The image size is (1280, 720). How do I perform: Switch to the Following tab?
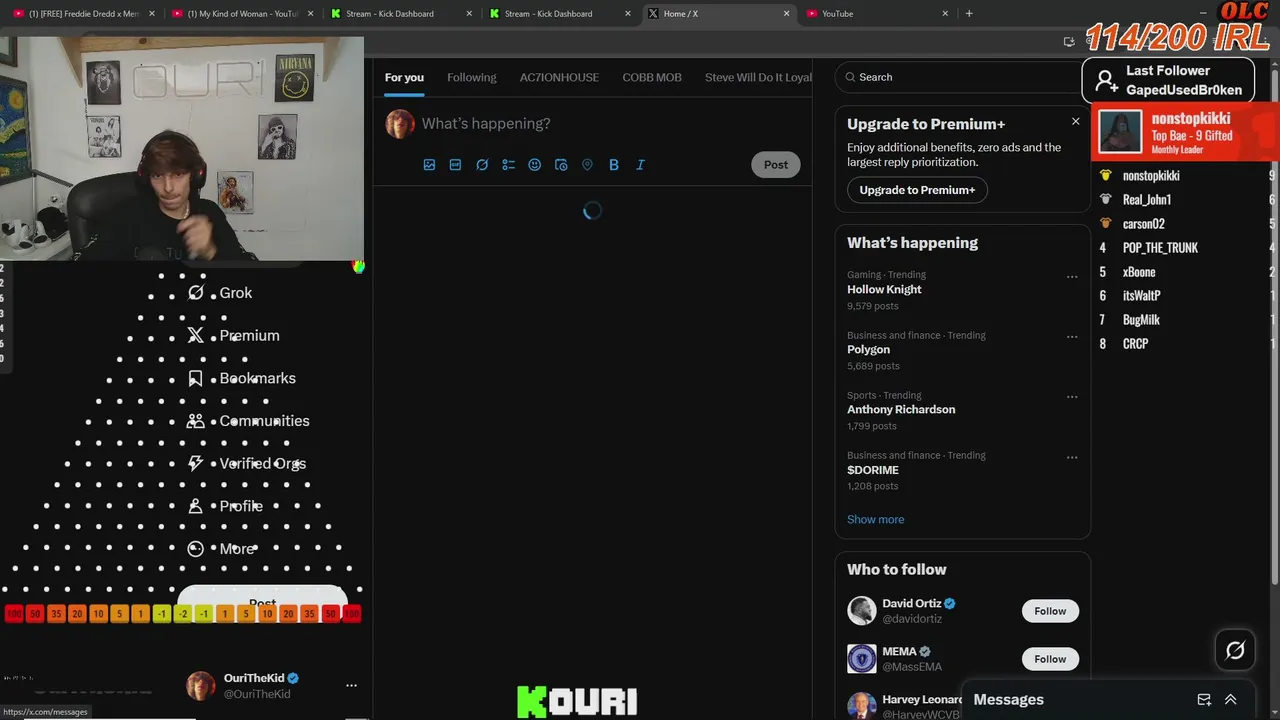click(x=472, y=77)
